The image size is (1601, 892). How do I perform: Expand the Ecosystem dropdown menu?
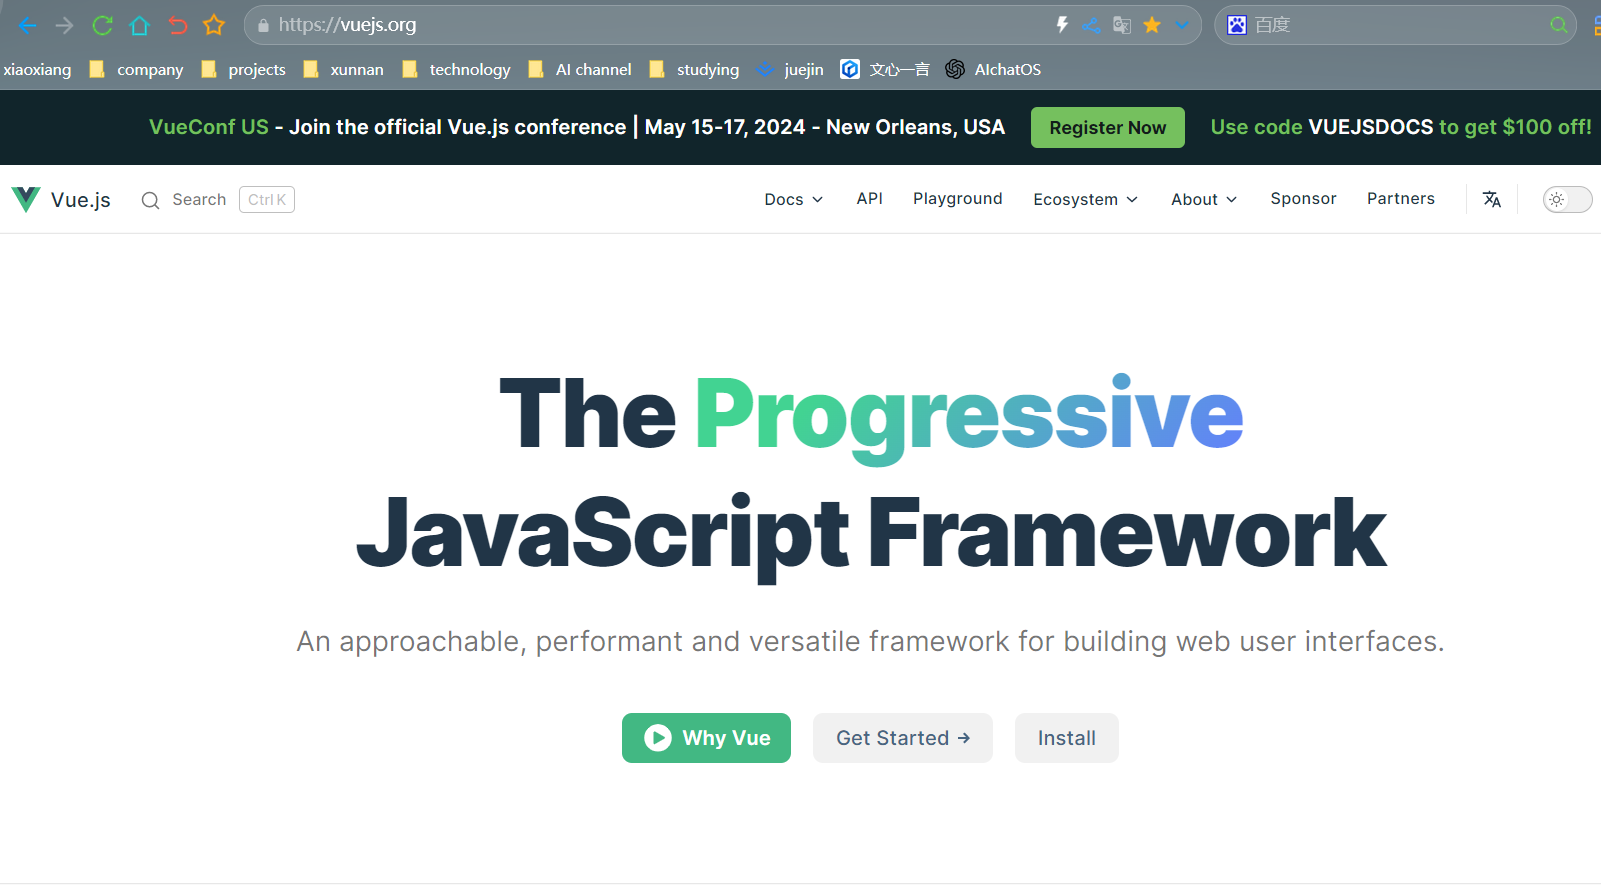[x=1086, y=199]
